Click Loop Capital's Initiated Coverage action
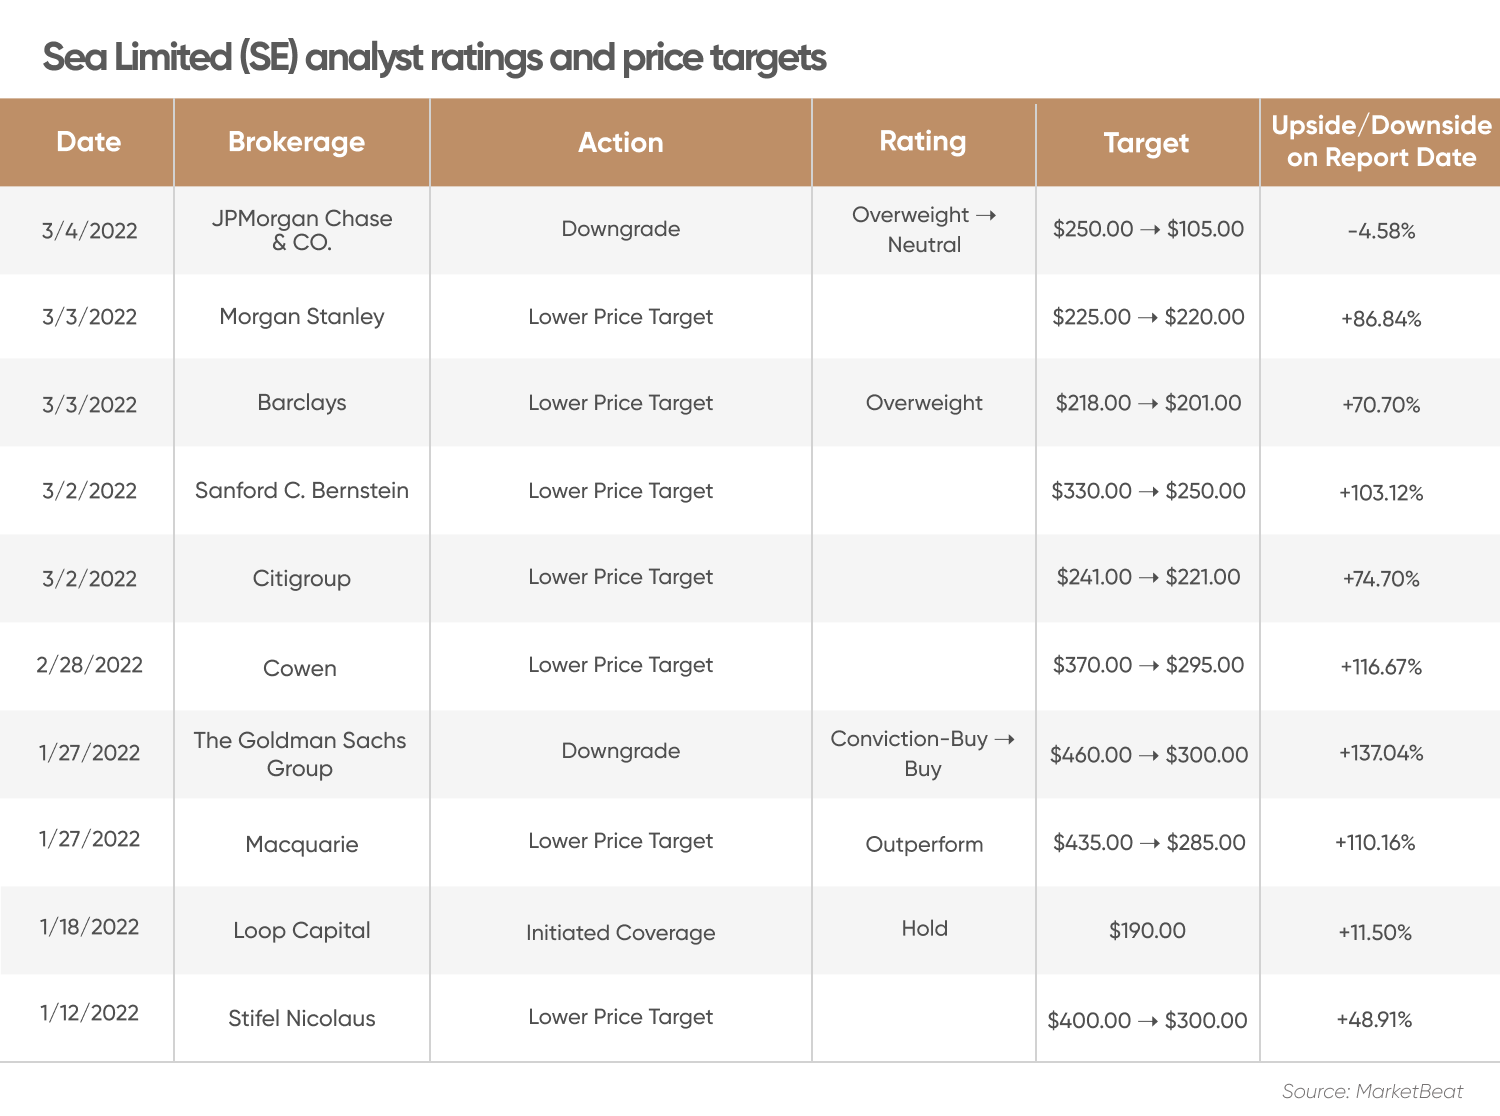The image size is (1500, 1116). [621, 932]
